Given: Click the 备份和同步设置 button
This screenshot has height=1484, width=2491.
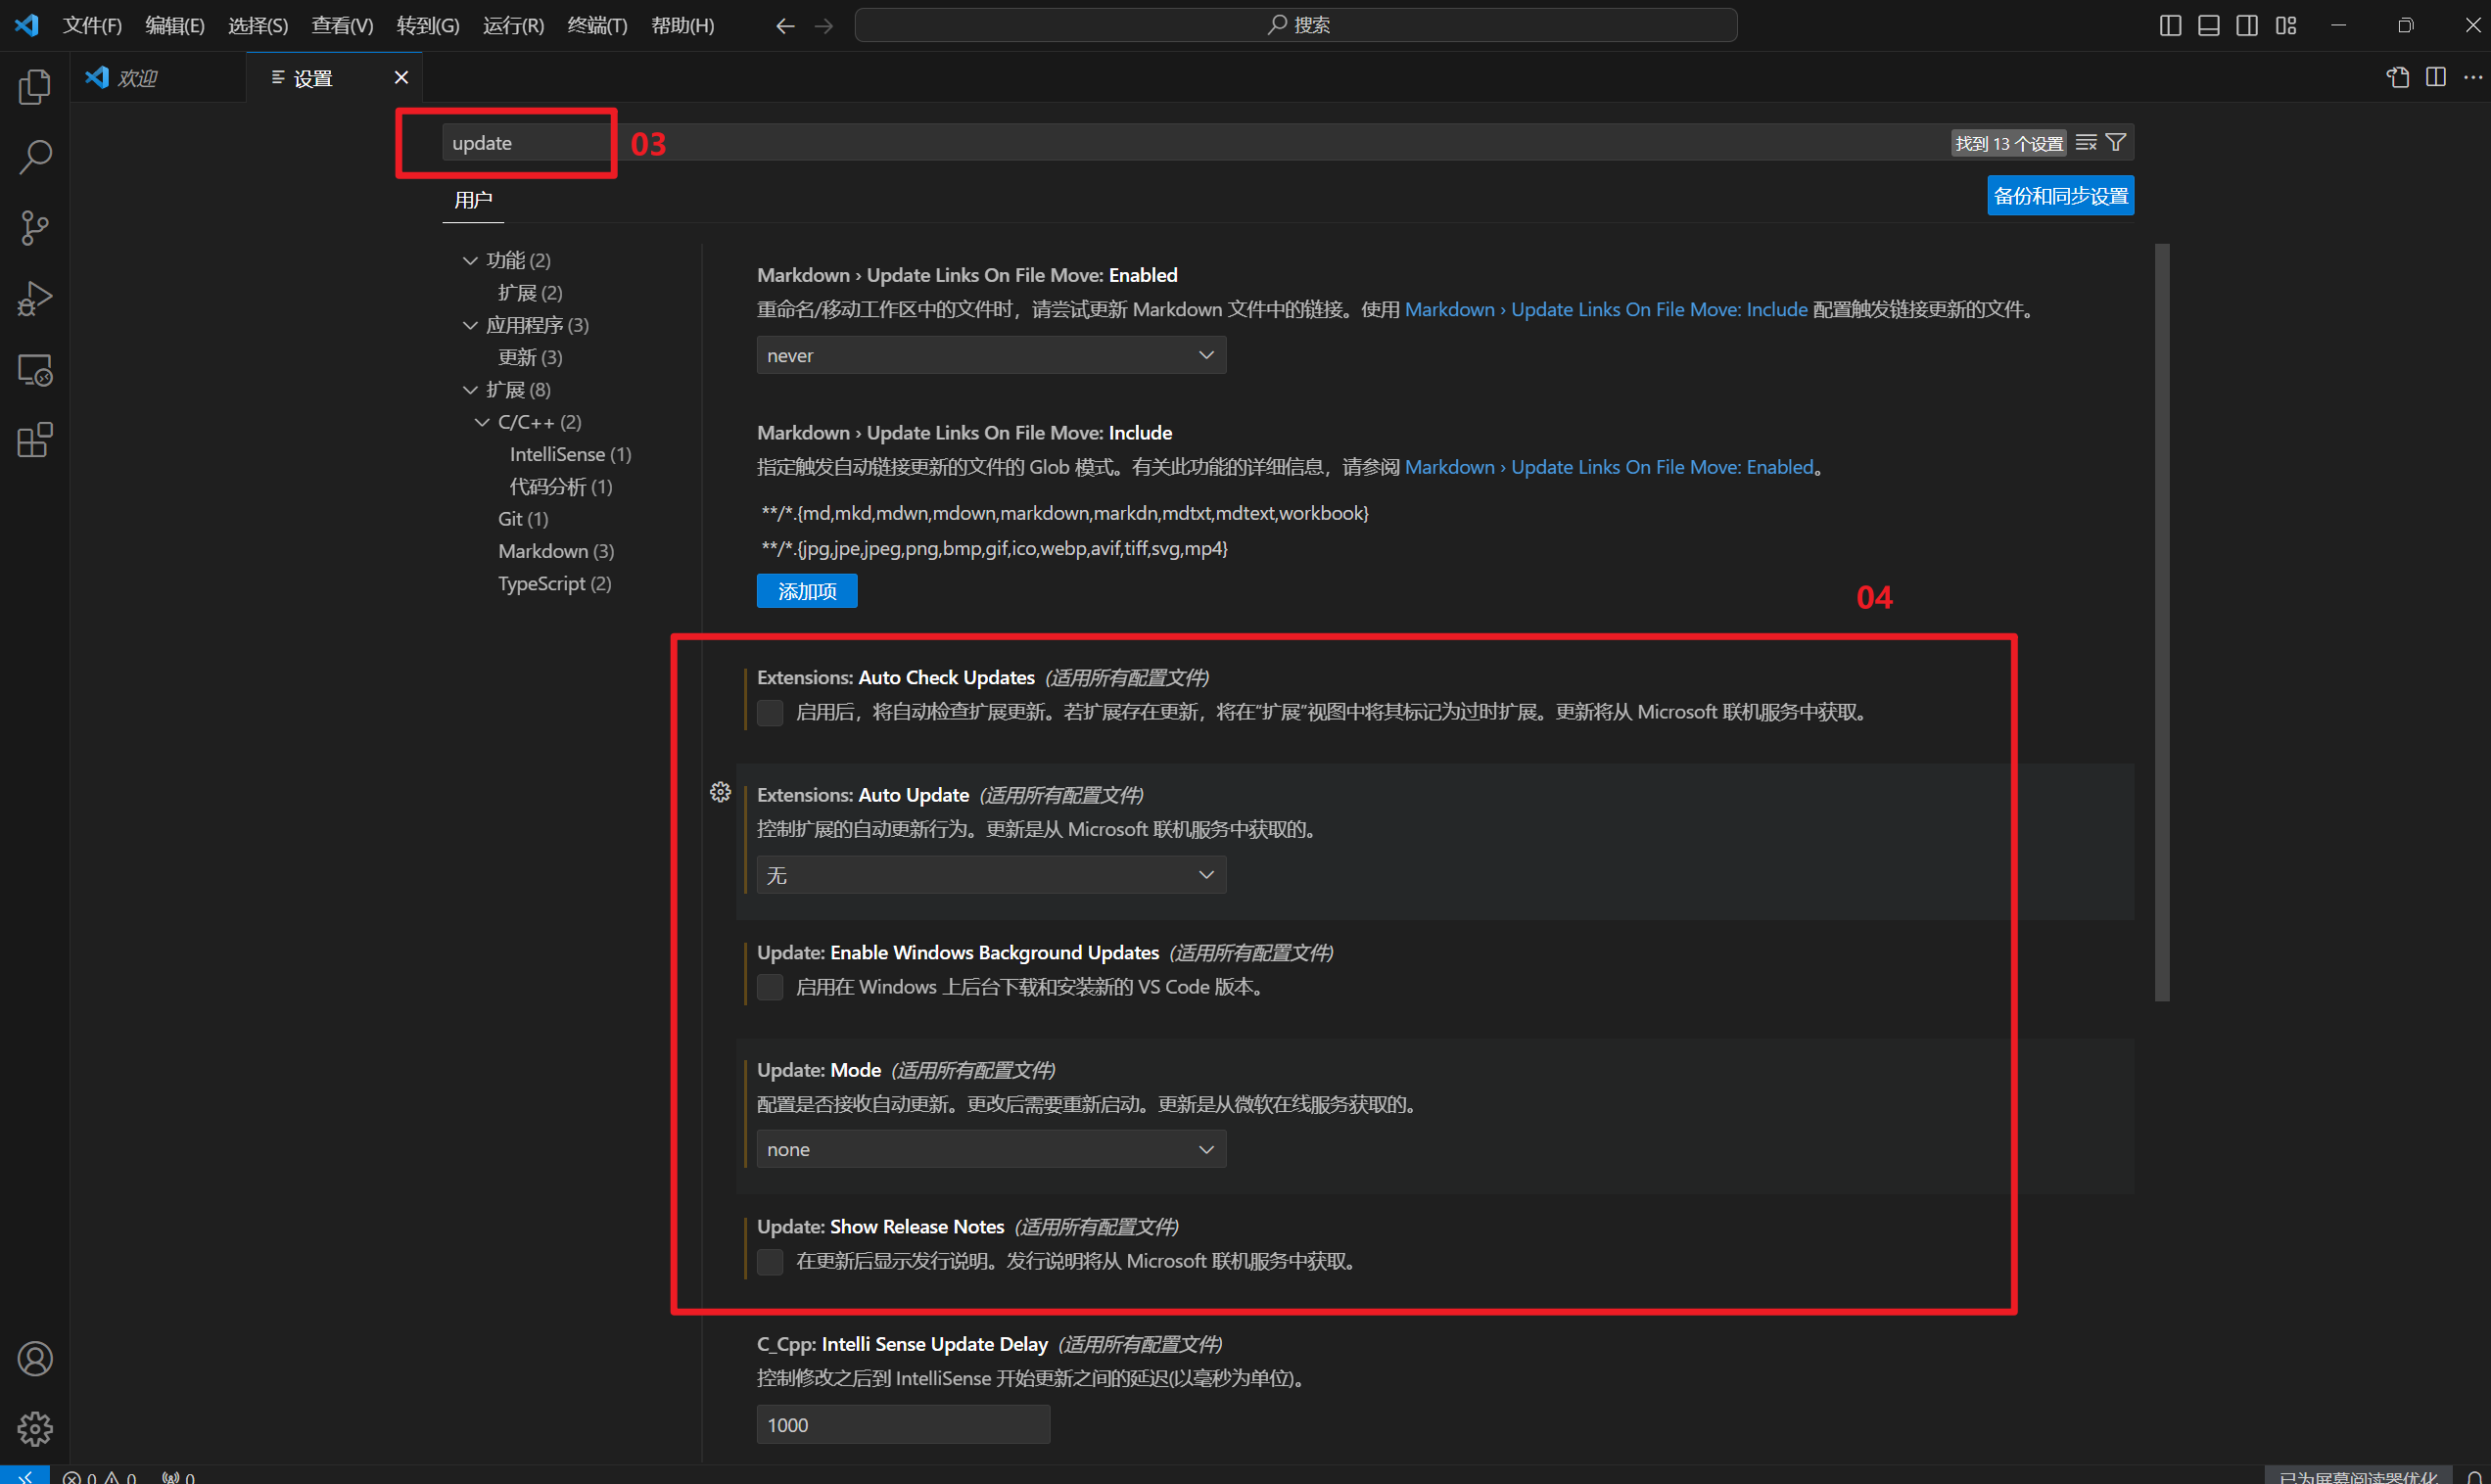Looking at the screenshot, I should (x=2060, y=196).
